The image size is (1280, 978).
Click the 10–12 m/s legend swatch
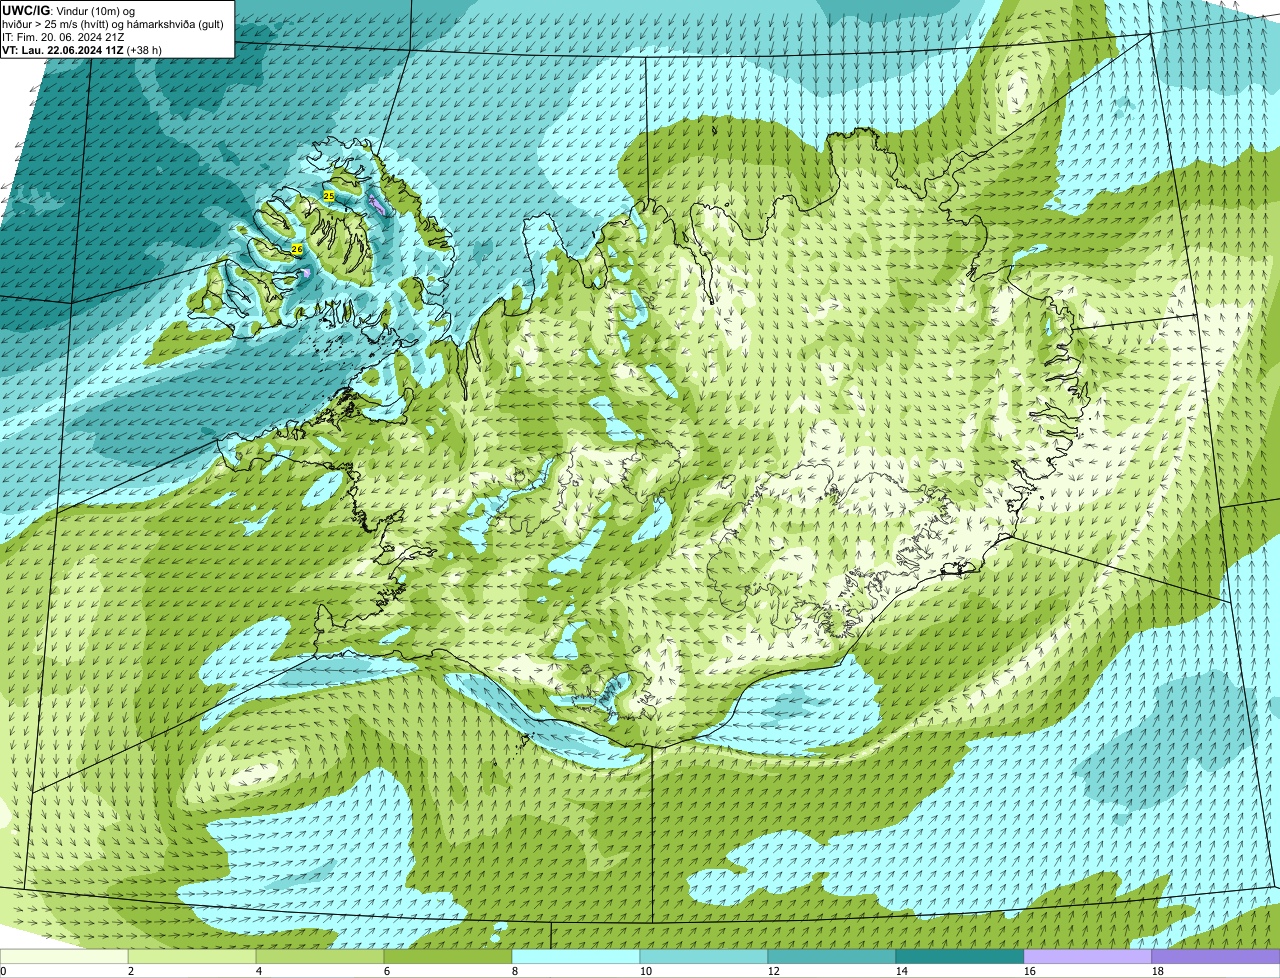[704, 956]
